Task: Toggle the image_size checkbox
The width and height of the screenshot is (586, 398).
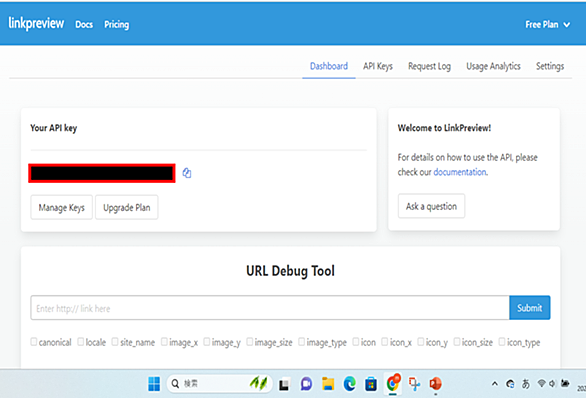Action: point(250,342)
